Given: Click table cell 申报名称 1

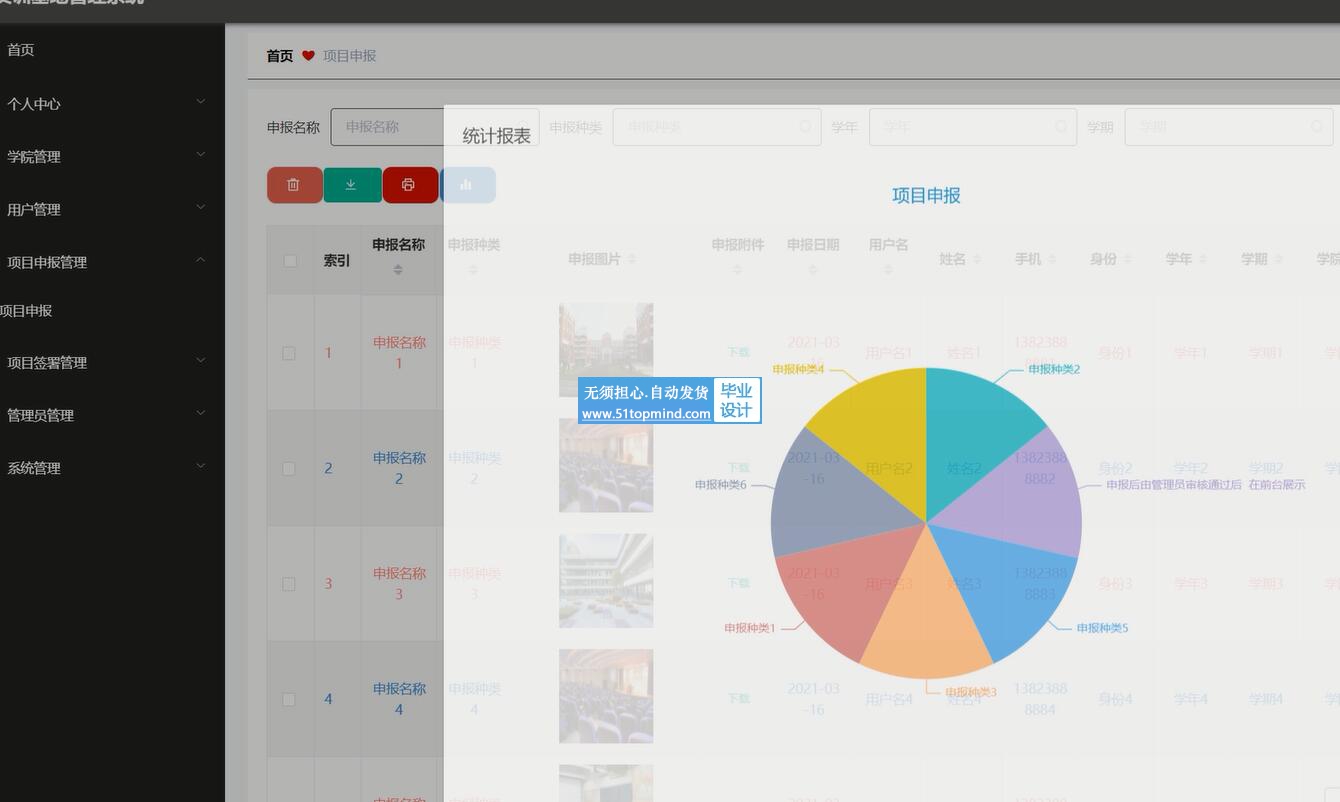Looking at the screenshot, I should (x=399, y=353).
